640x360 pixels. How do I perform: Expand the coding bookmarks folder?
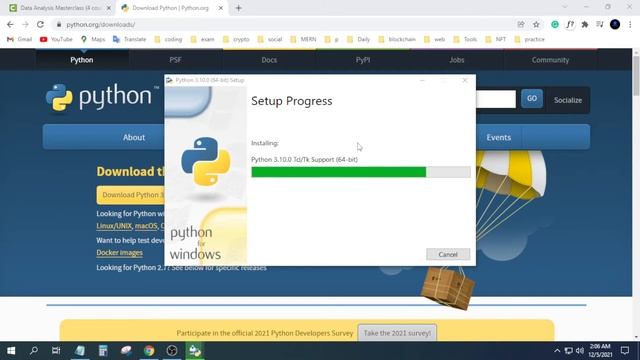pos(168,39)
